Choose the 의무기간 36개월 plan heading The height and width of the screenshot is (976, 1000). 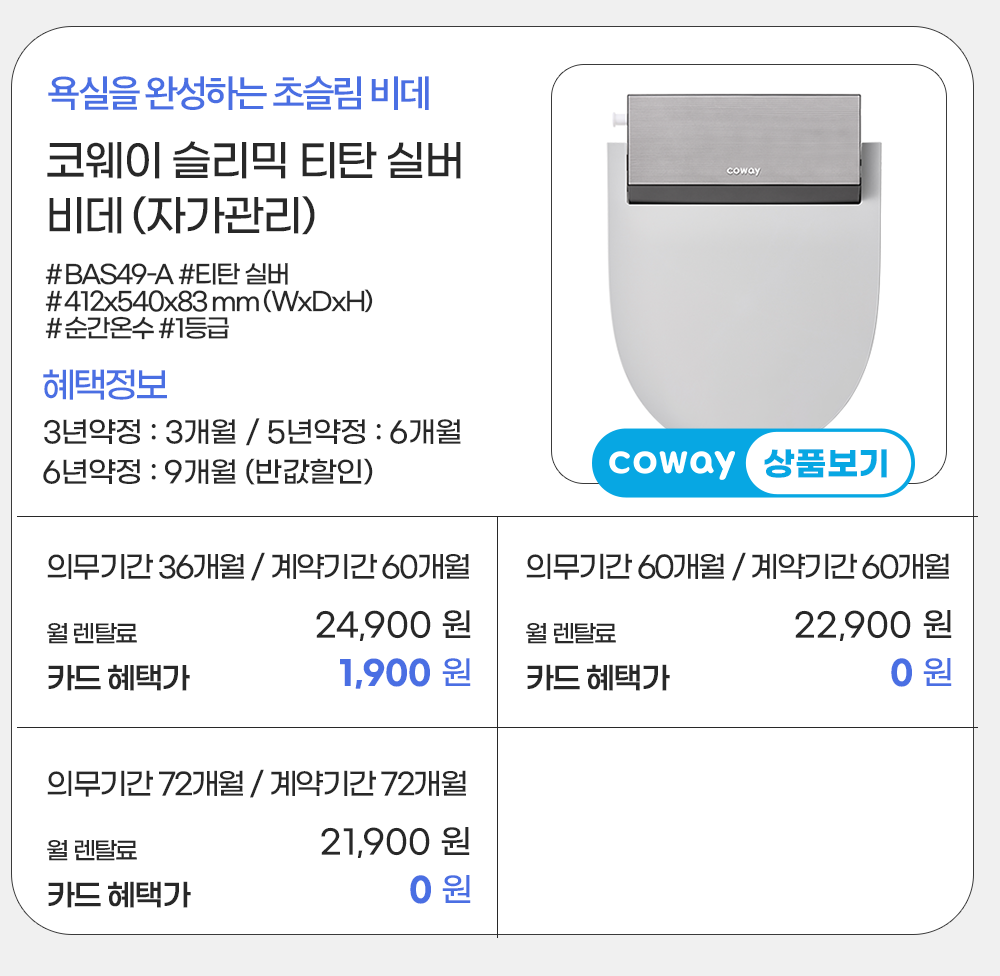pos(258,568)
